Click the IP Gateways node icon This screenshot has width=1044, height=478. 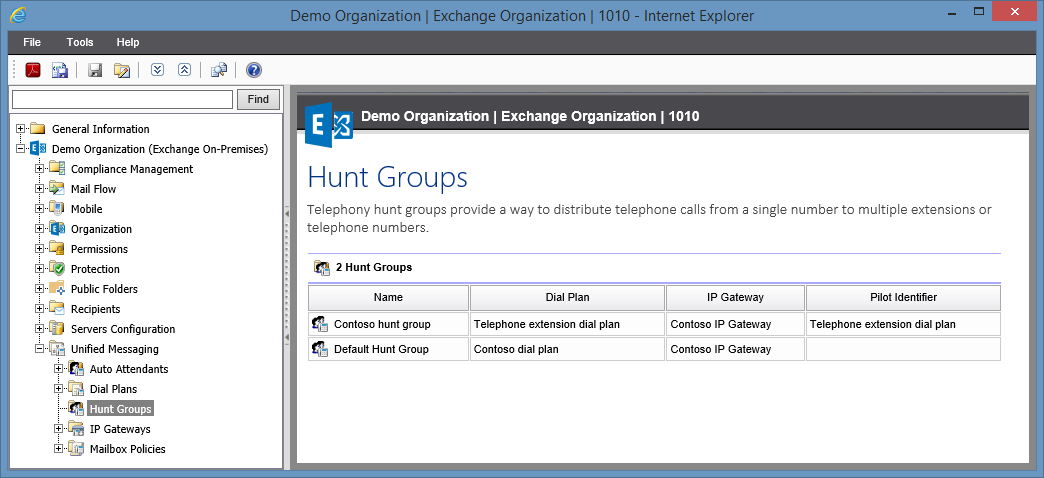[x=77, y=428]
